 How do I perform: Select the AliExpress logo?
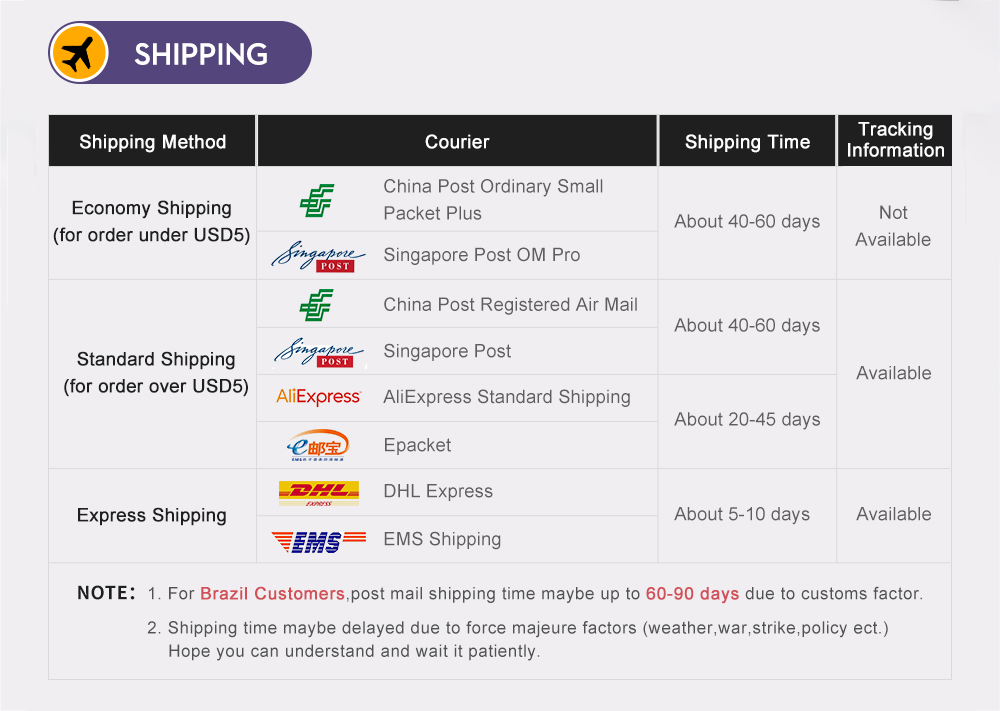point(318,397)
